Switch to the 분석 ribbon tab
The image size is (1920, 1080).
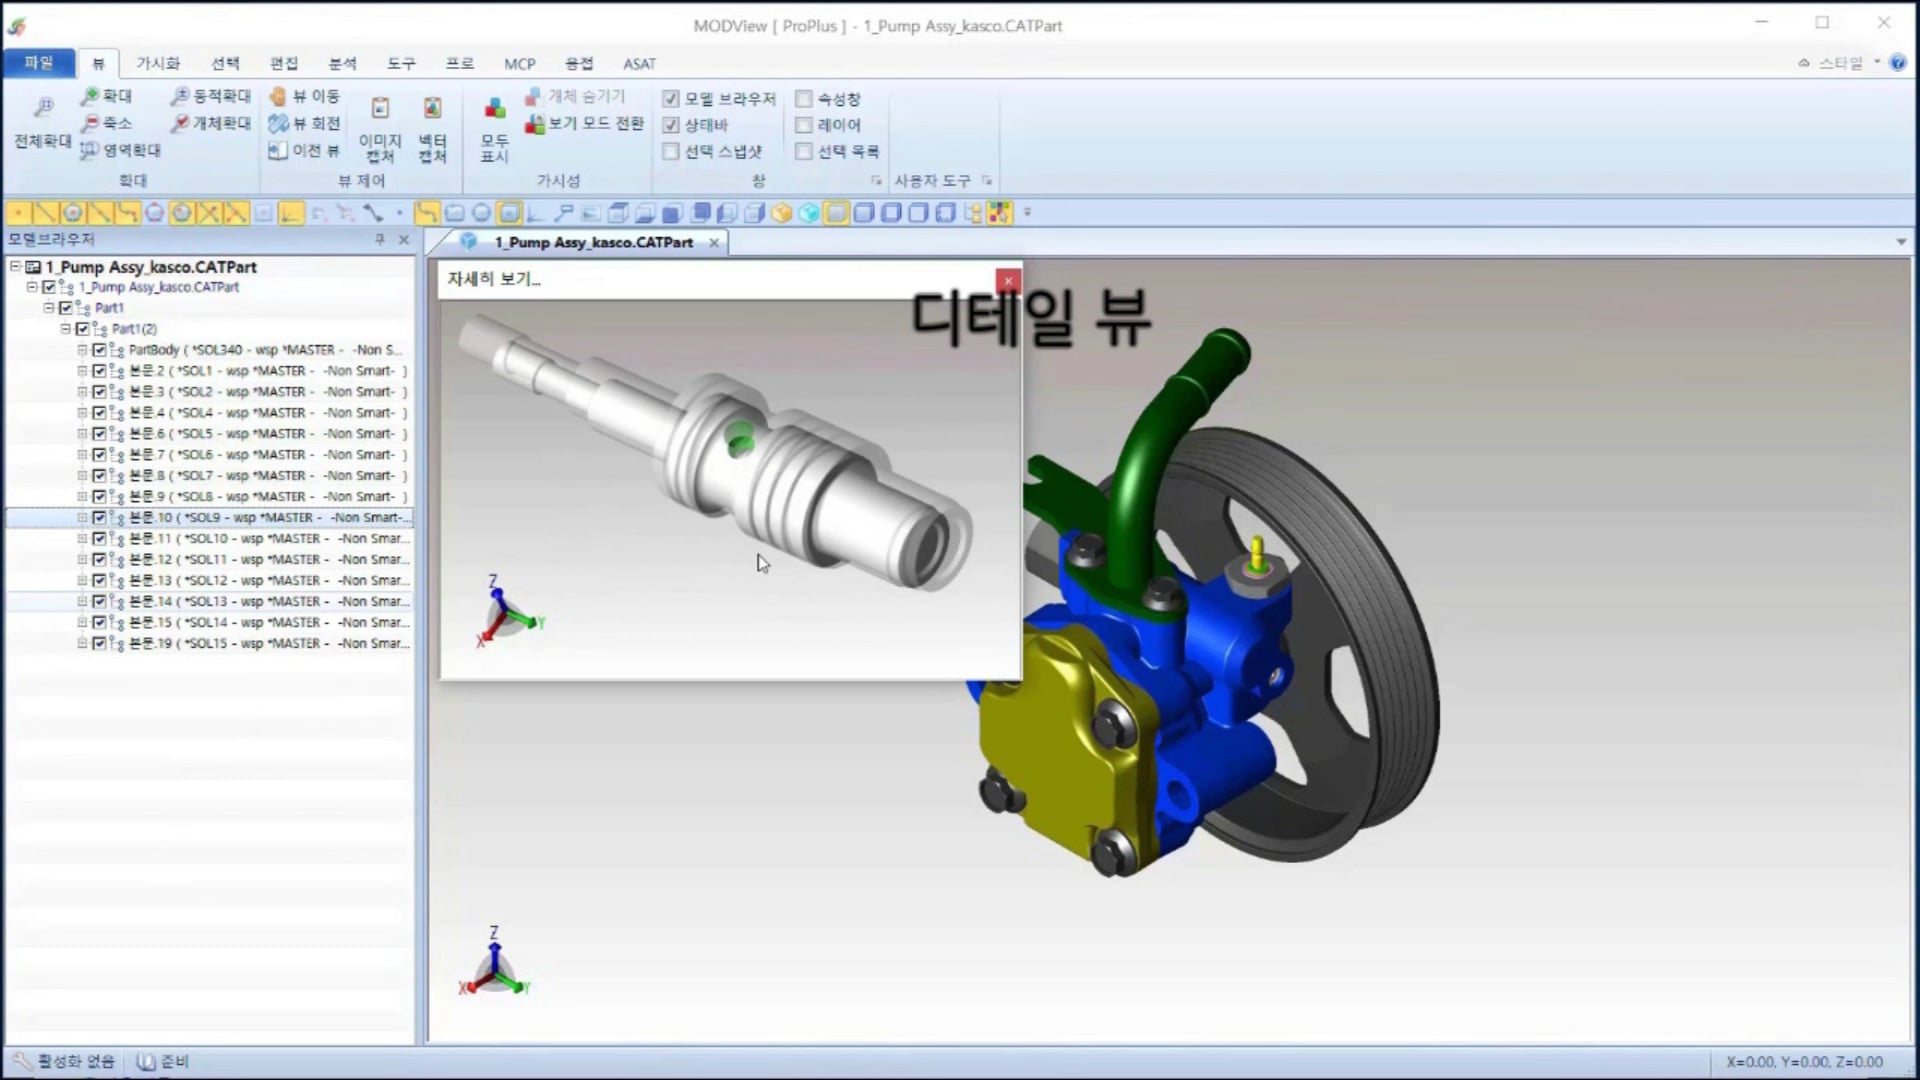[x=343, y=63]
